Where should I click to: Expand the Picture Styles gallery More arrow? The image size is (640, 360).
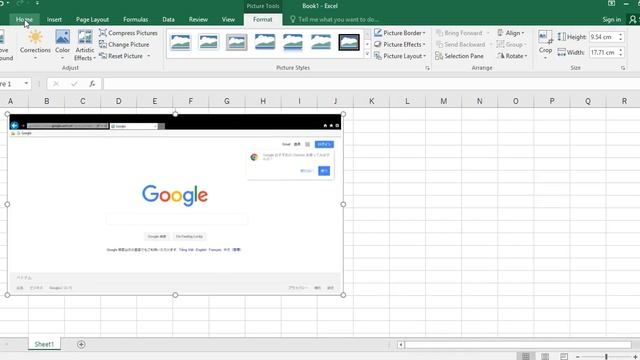click(x=367, y=54)
